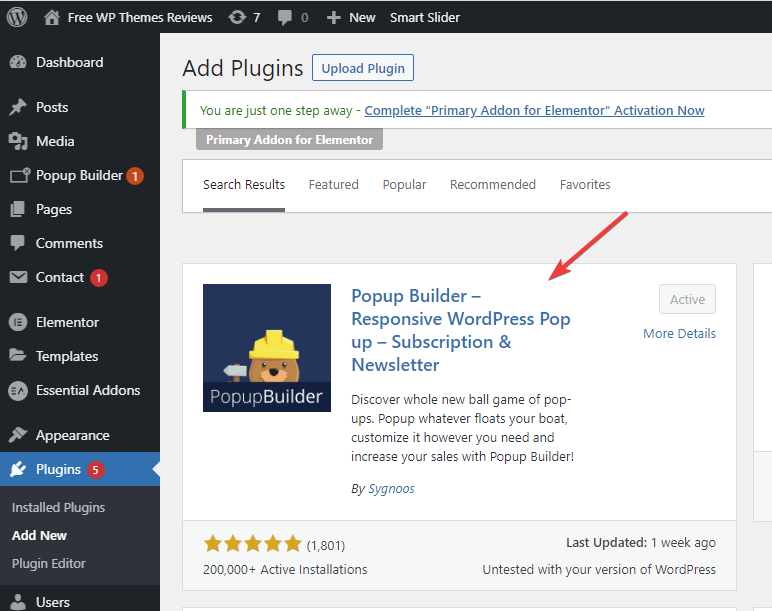
Task: Click the Dashboard gauge icon in the sidebar
Action: tap(18, 62)
